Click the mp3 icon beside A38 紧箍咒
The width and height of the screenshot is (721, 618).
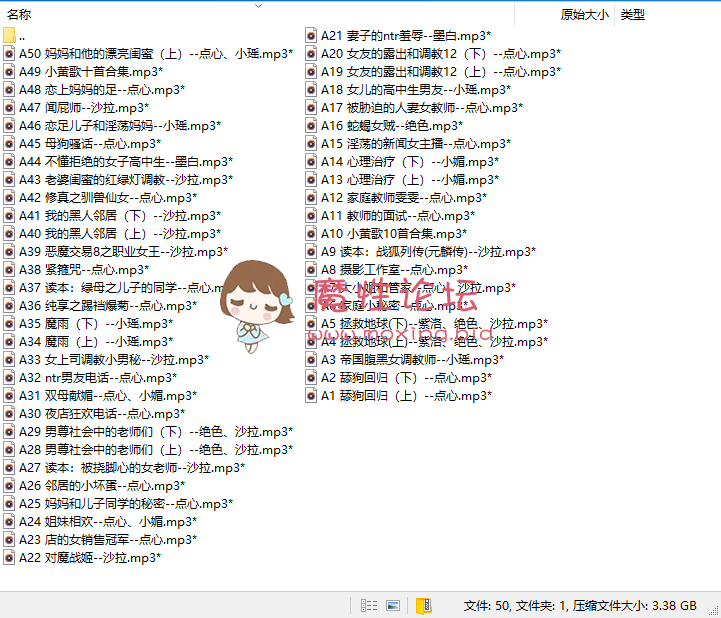point(9,269)
